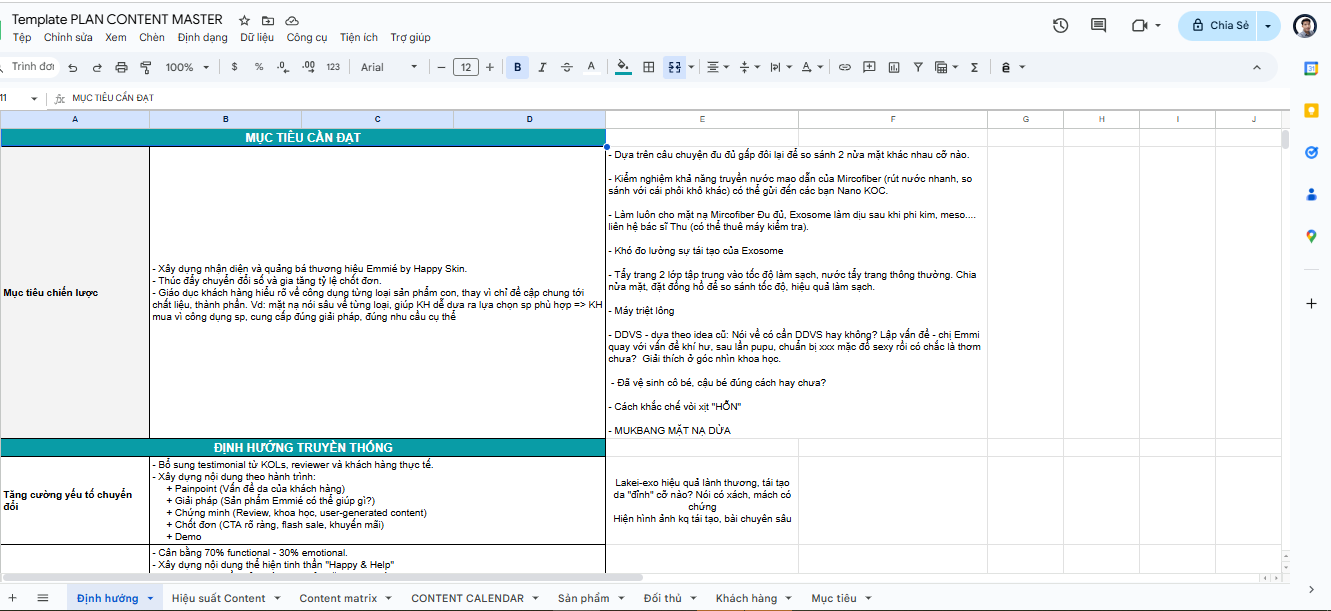Open horizontal align dropdown
The image size is (1331, 611).
718,67
